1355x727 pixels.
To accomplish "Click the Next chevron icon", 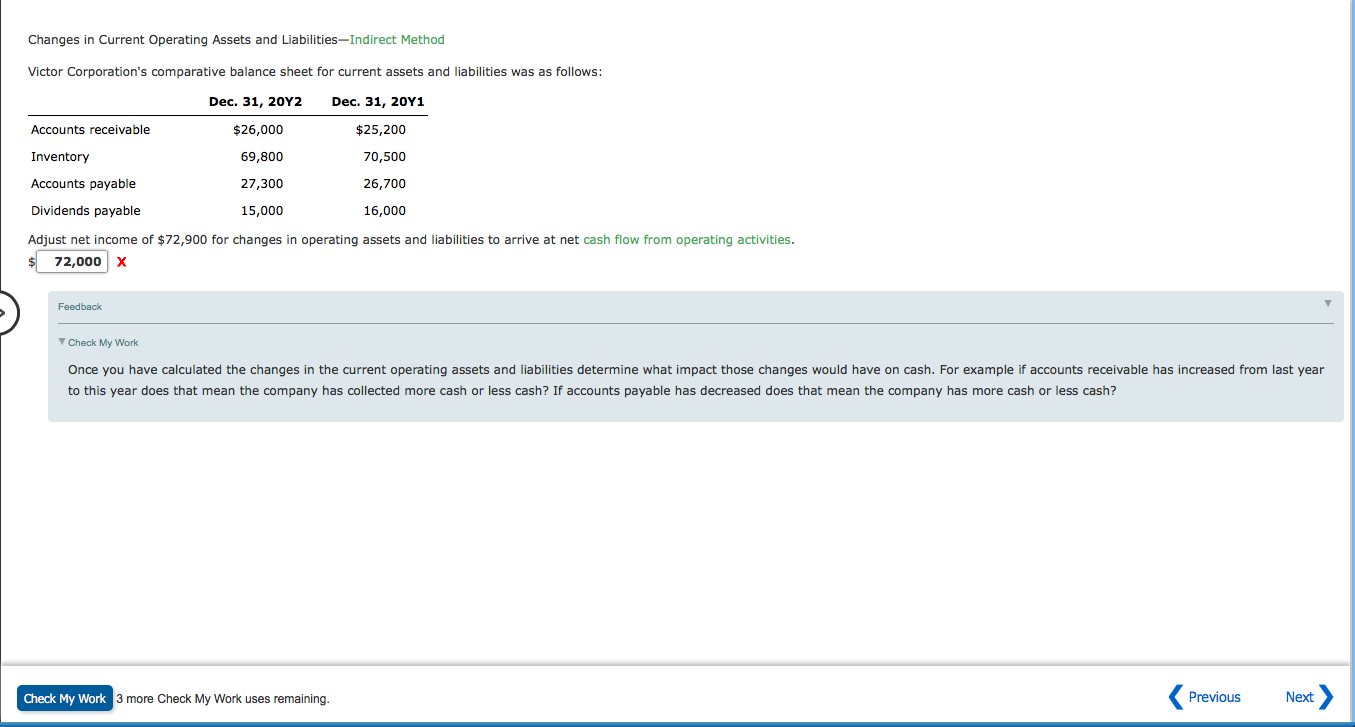I will 1326,697.
